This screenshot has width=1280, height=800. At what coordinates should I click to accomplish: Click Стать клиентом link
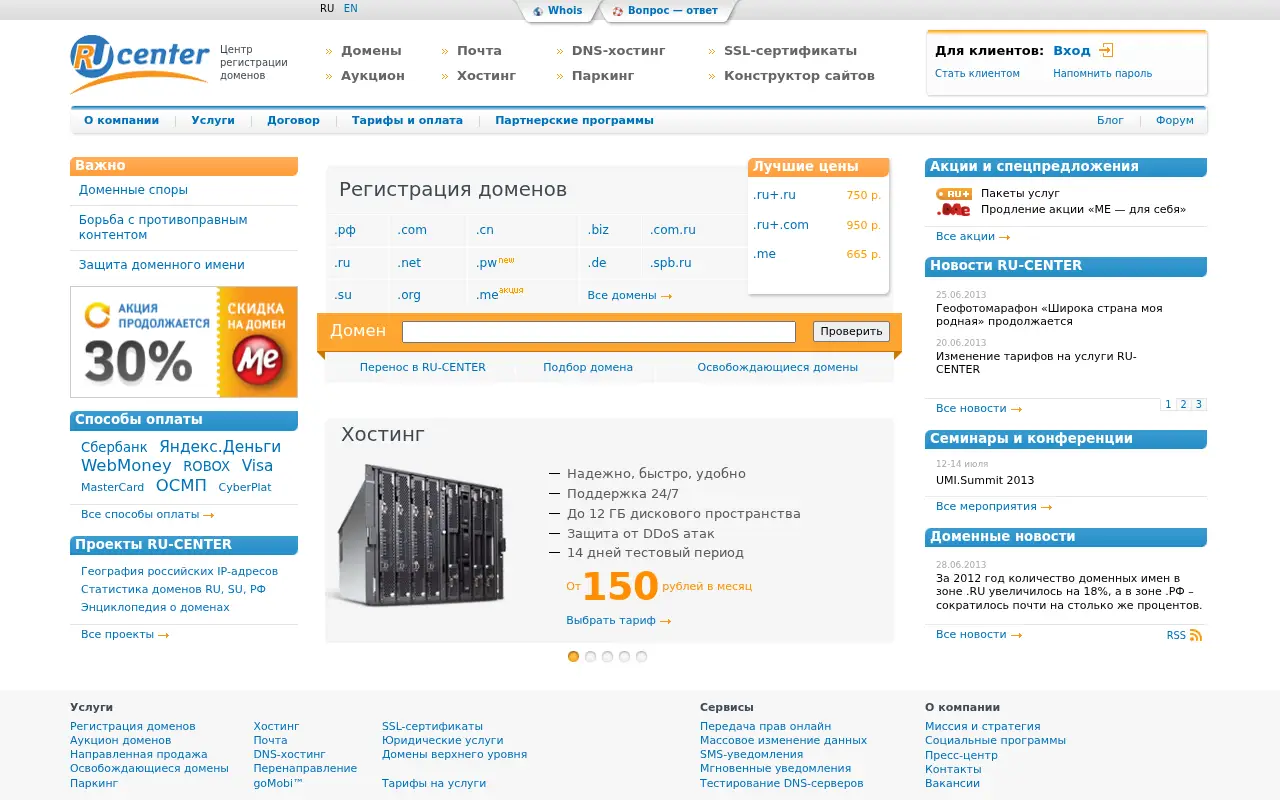coord(977,74)
